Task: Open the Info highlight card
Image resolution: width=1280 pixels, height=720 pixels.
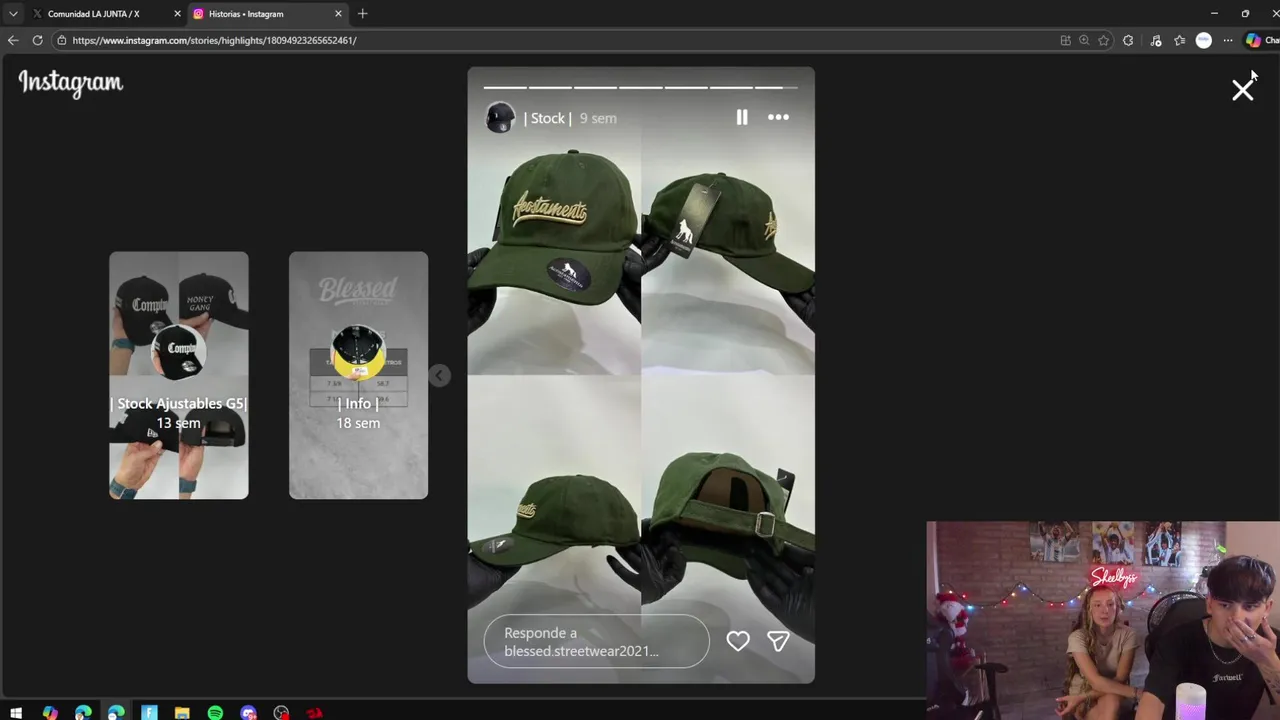Action: pyautogui.click(x=358, y=375)
